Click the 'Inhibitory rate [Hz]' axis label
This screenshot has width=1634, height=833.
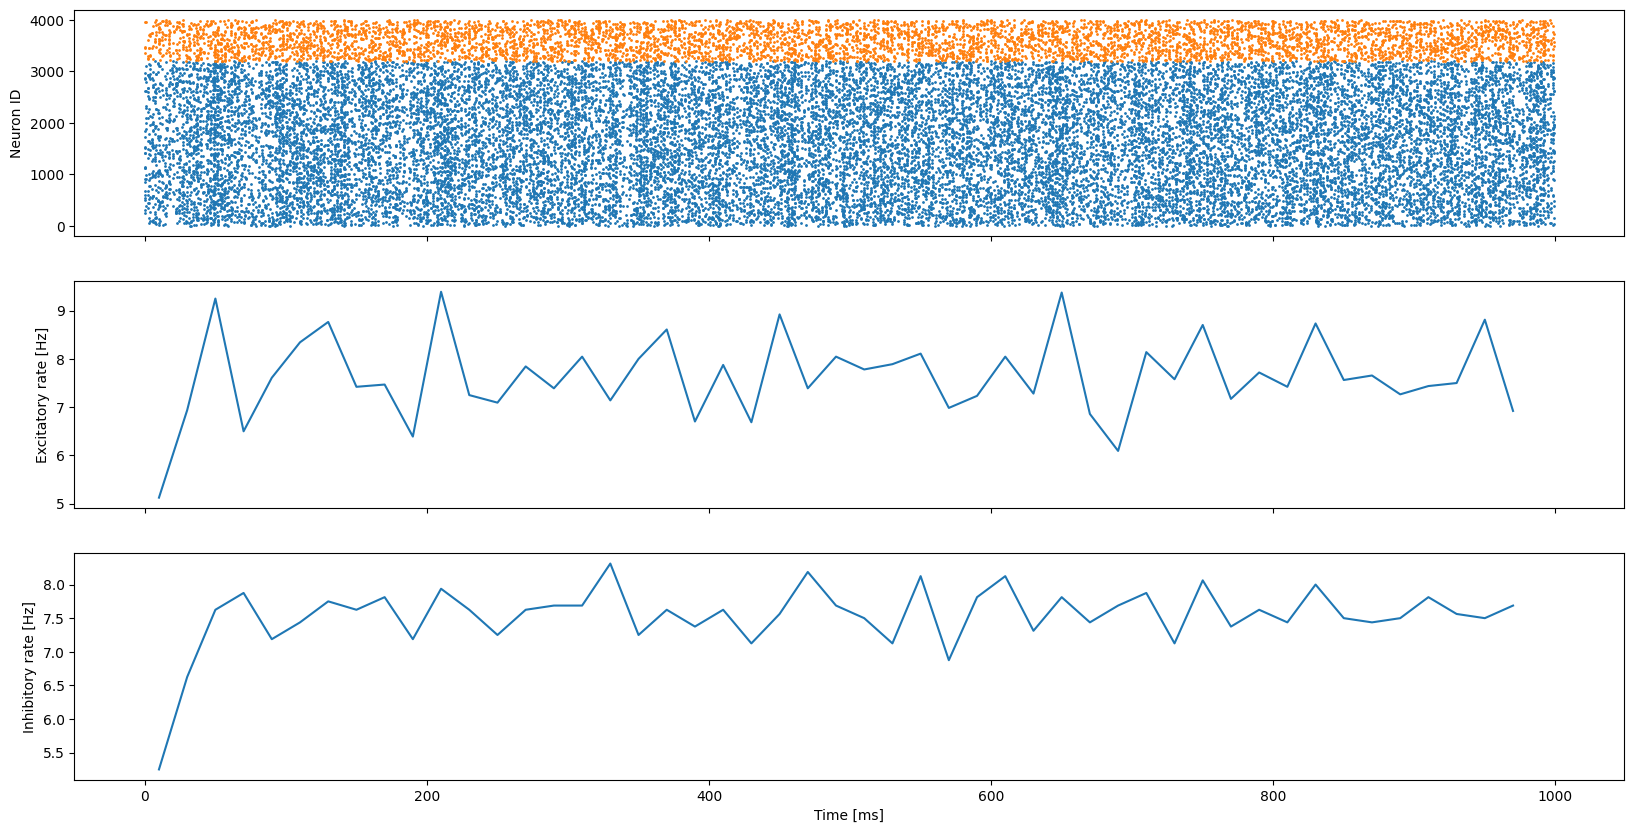[x=29, y=667]
